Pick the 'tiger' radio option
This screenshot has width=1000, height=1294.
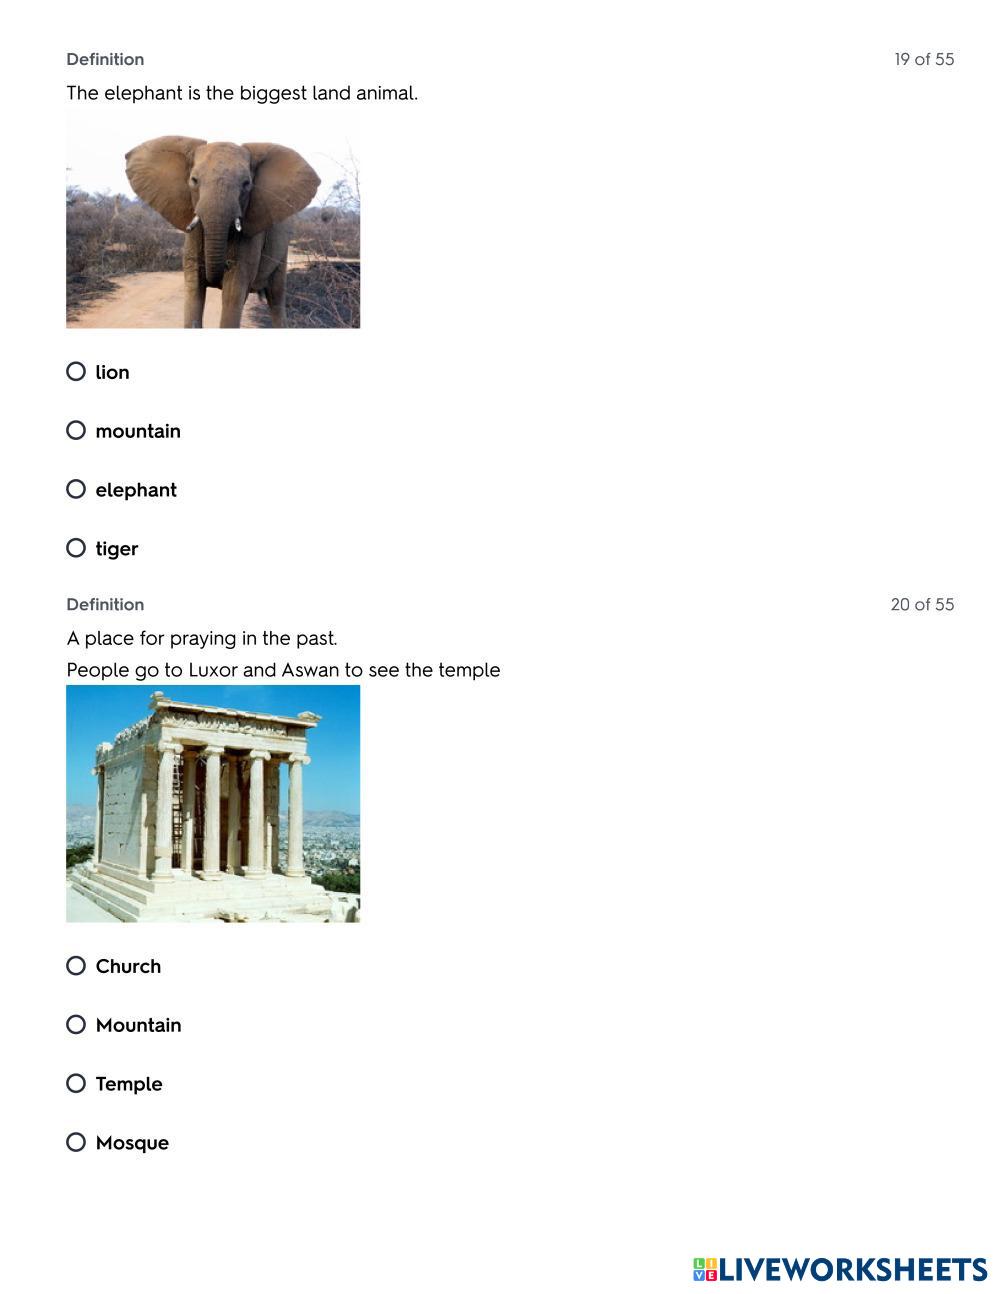point(76,548)
